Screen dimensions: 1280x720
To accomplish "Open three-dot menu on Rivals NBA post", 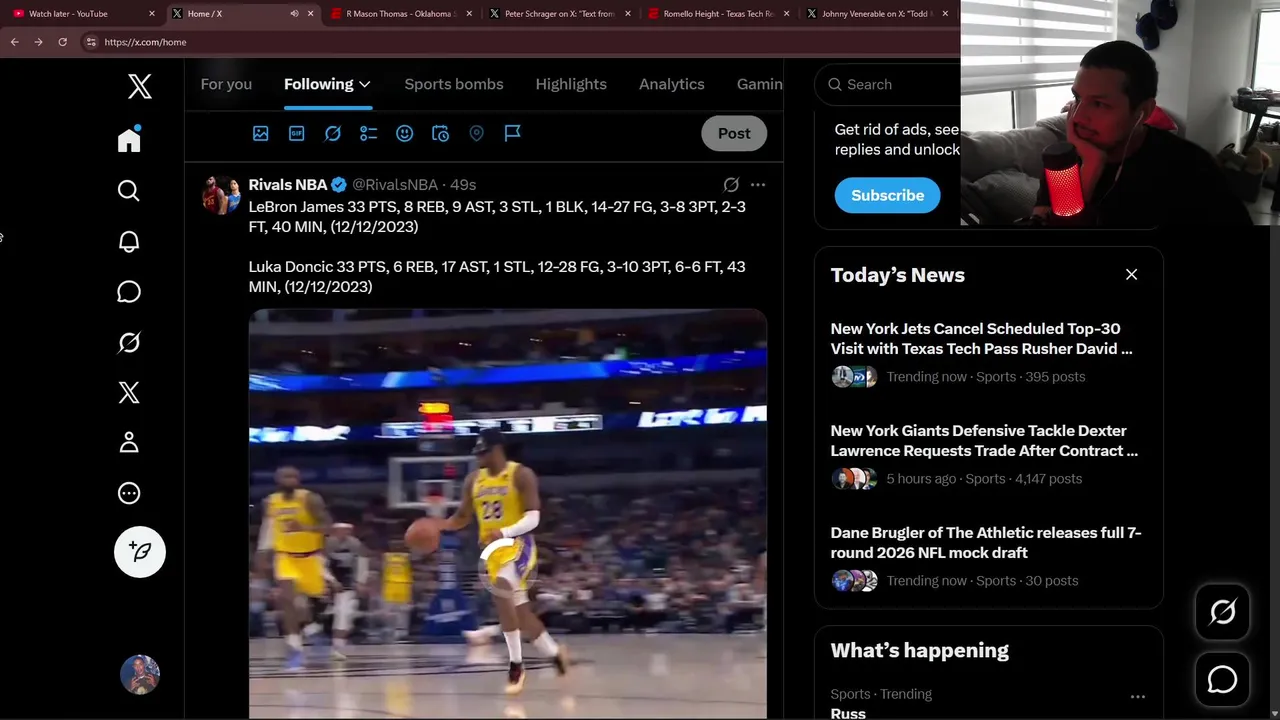I will coord(758,185).
